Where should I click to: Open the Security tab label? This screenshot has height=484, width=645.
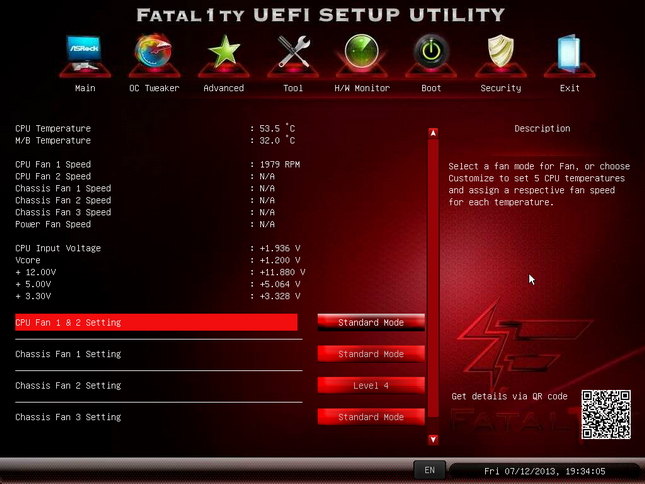(x=501, y=88)
